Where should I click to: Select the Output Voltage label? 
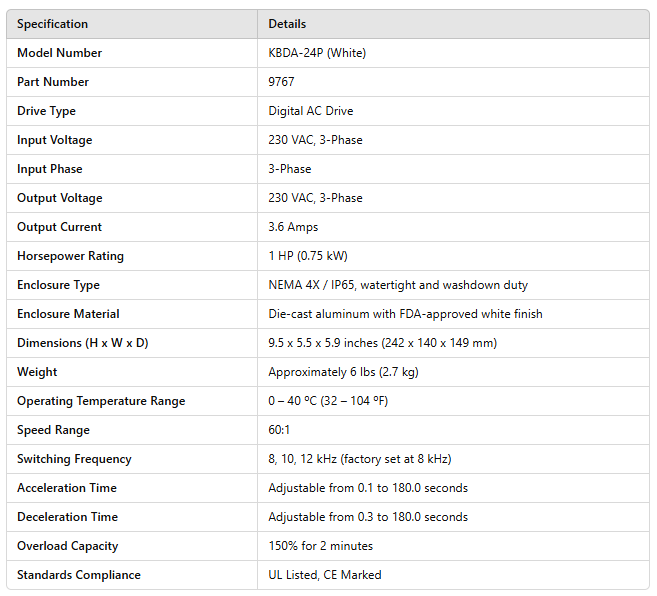(59, 198)
